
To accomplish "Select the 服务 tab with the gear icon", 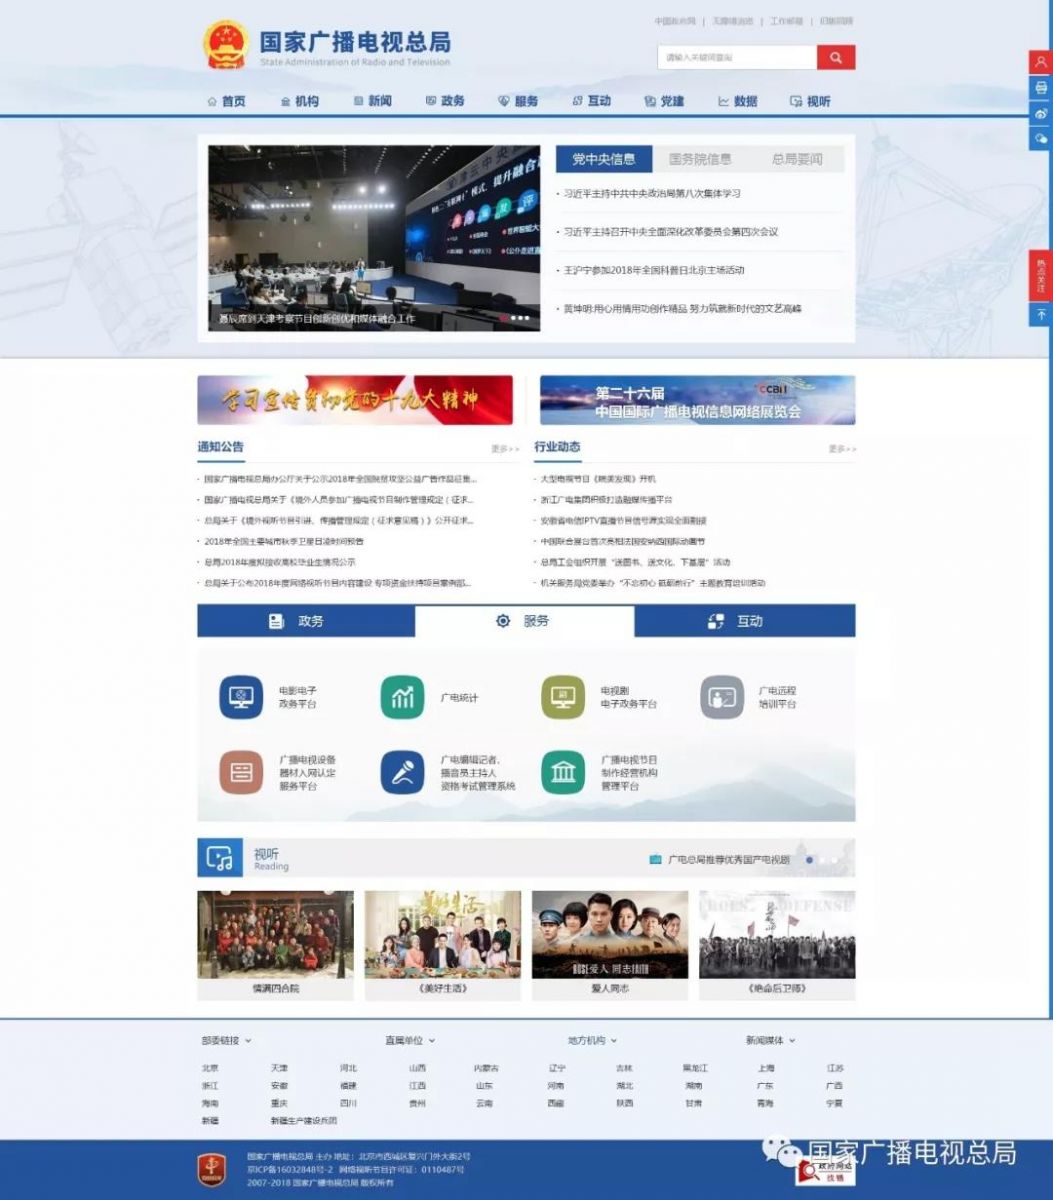I will pos(524,621).
